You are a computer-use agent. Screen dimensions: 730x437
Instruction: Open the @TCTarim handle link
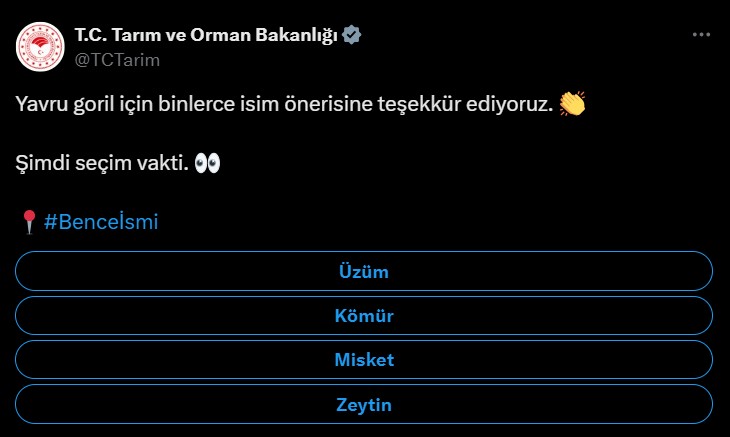point(117,59)
